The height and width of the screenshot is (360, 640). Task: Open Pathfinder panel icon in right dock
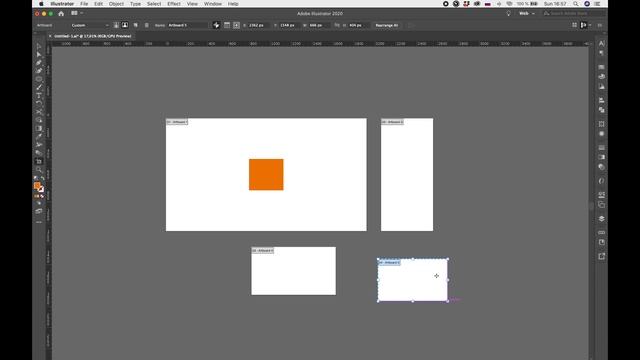pyautogui.click(x=602, y=110)
